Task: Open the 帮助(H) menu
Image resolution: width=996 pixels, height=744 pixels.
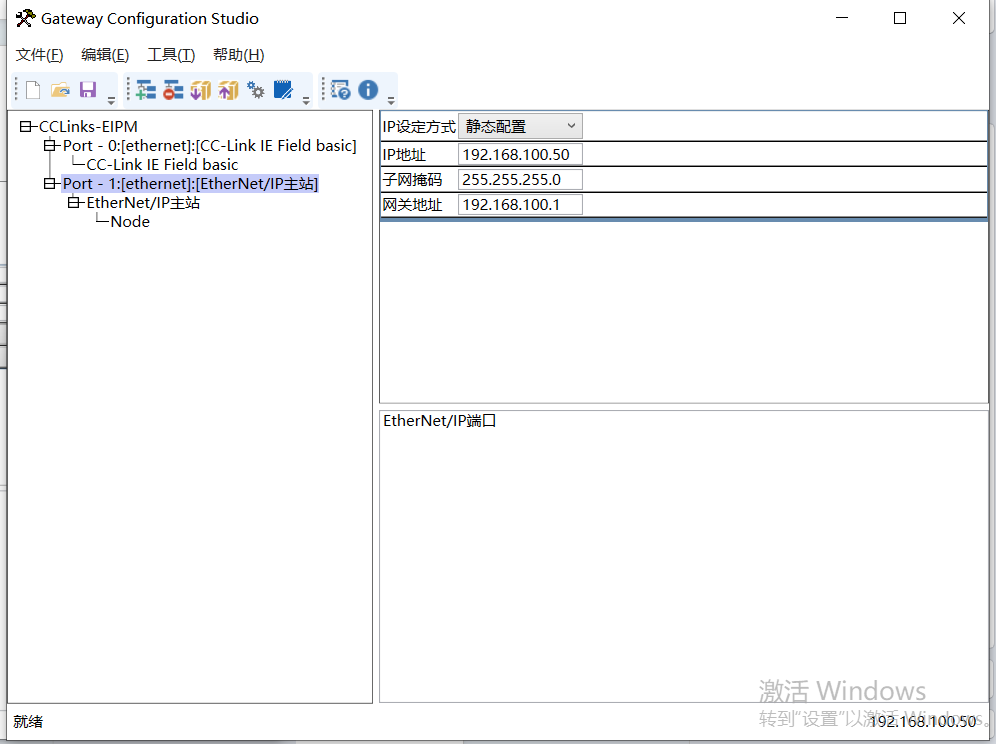Action: 238,55
